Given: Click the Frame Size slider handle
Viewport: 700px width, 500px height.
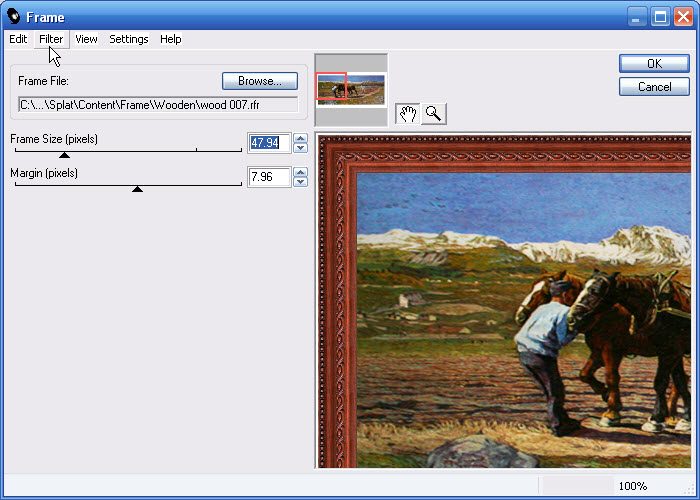Looking at the screenshot, I should 64,155.
